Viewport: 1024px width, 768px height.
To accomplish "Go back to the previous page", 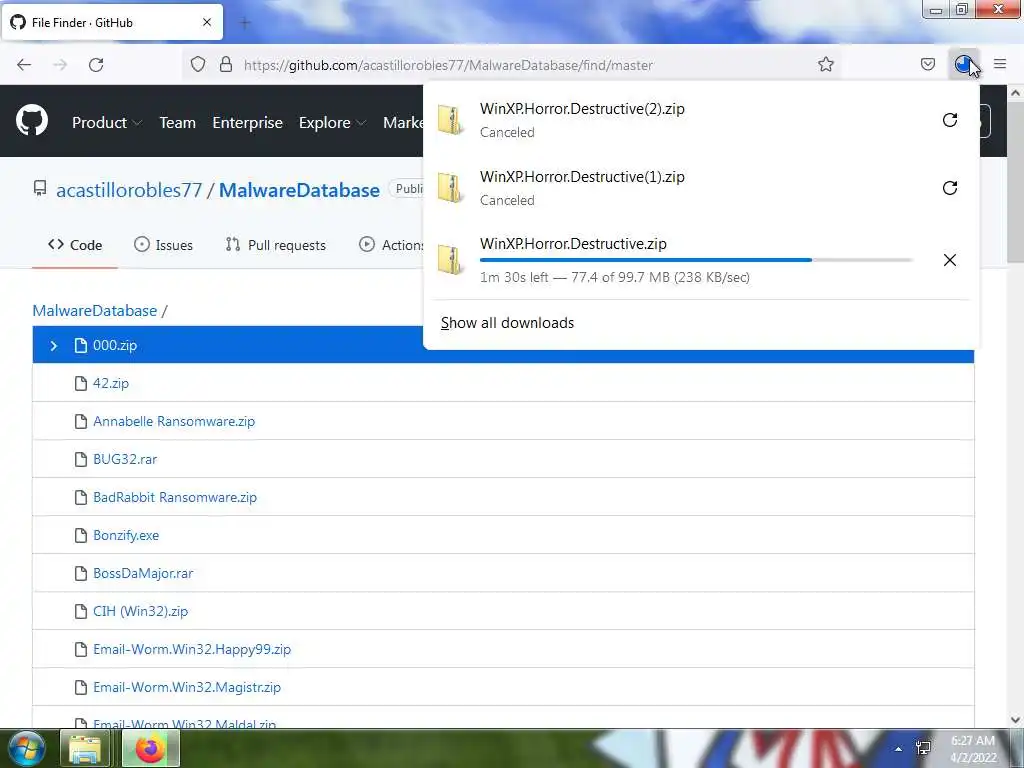I will (24, 65).
